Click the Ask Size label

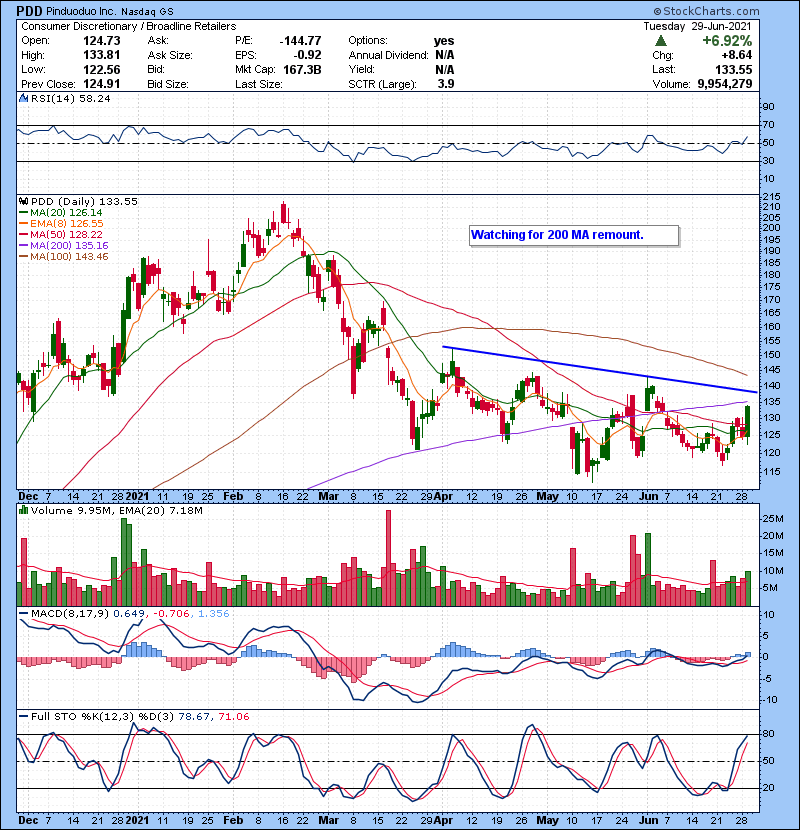170,55
